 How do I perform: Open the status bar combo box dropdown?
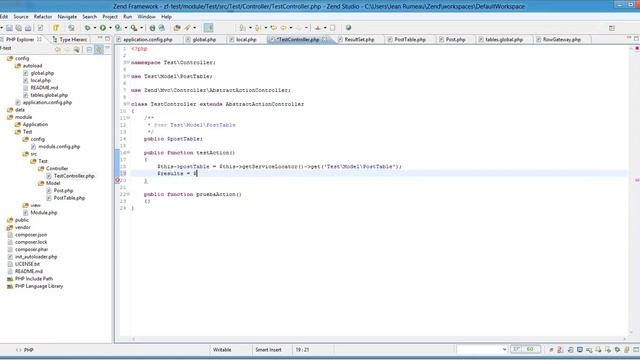(504, 349)
